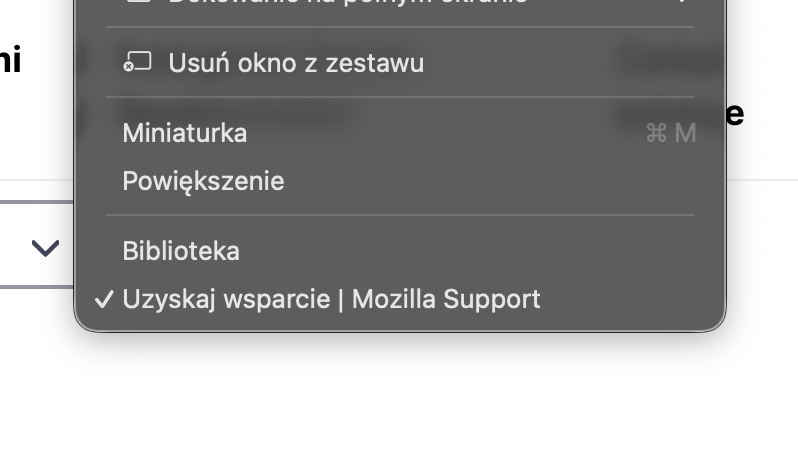
Task: Select Miniaturka from the window menu
Action: tap(400, 133)
